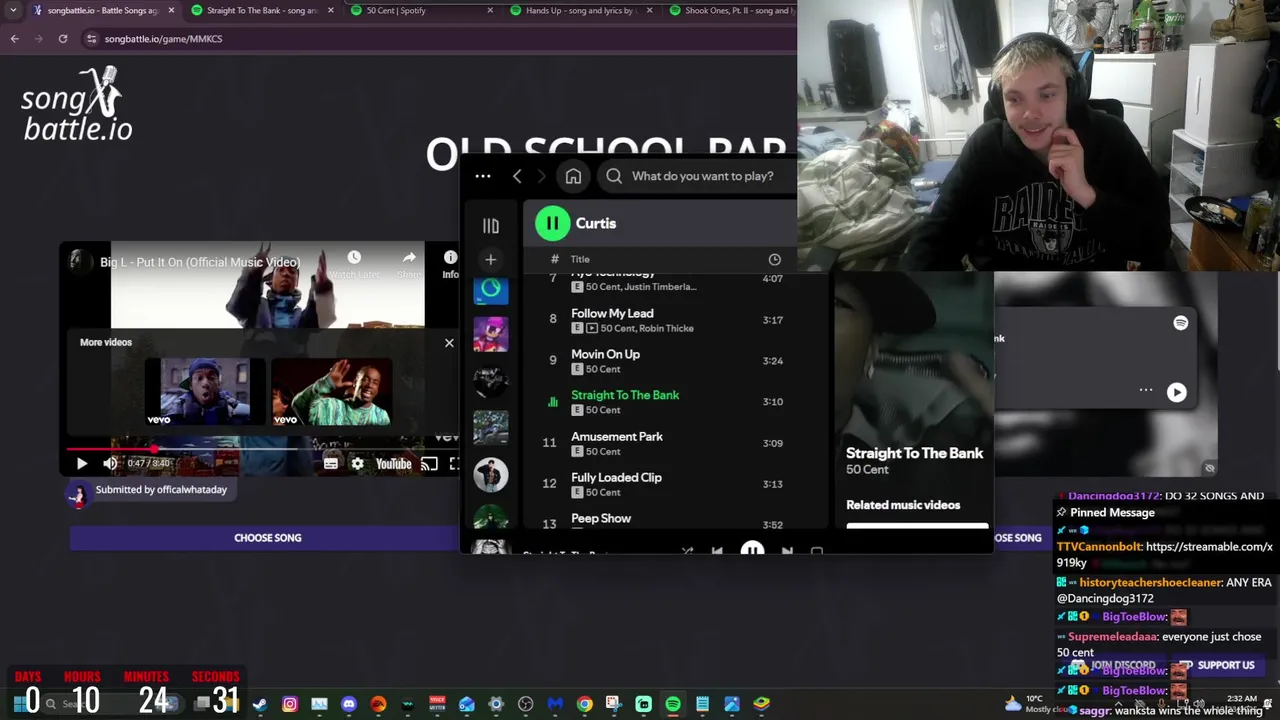Go back in the browser
The height and width of the screenshot is (720, 1280).
tap(15, 38)
